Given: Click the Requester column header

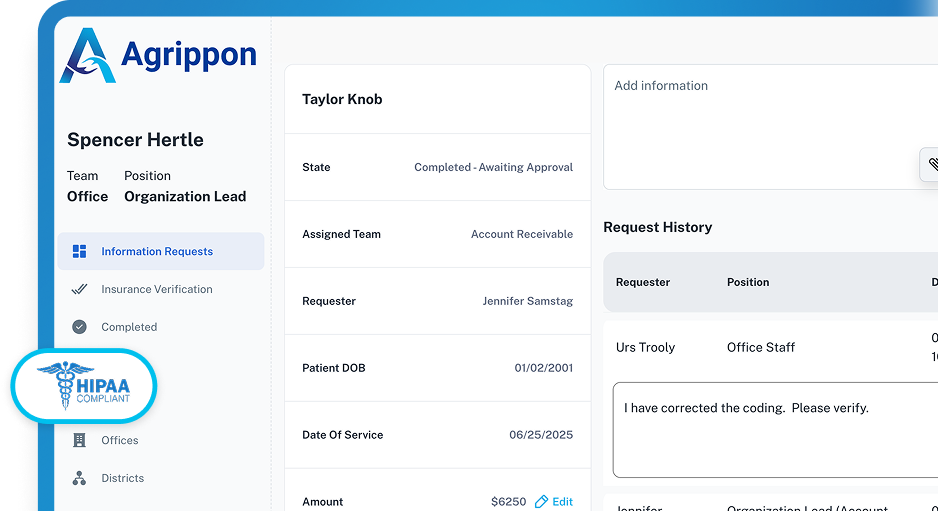Looking at the screenshot, I should pos(643,282).
